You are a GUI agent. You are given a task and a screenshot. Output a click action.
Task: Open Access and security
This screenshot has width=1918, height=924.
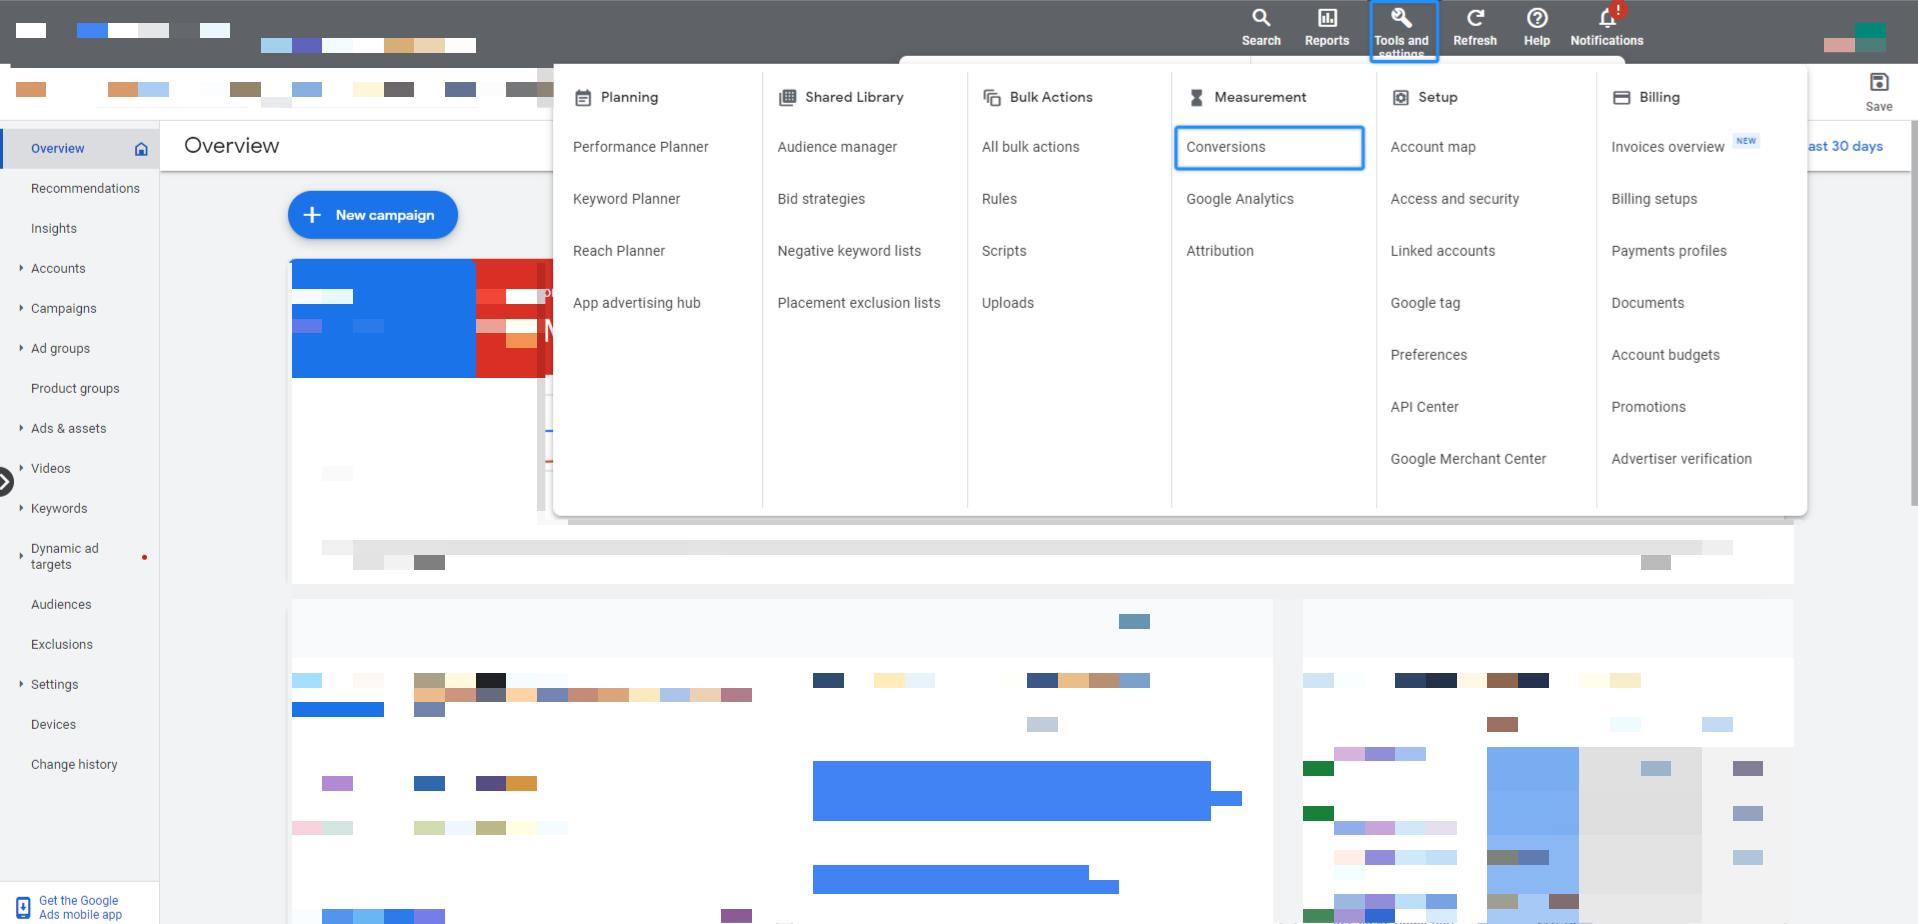1454,199
